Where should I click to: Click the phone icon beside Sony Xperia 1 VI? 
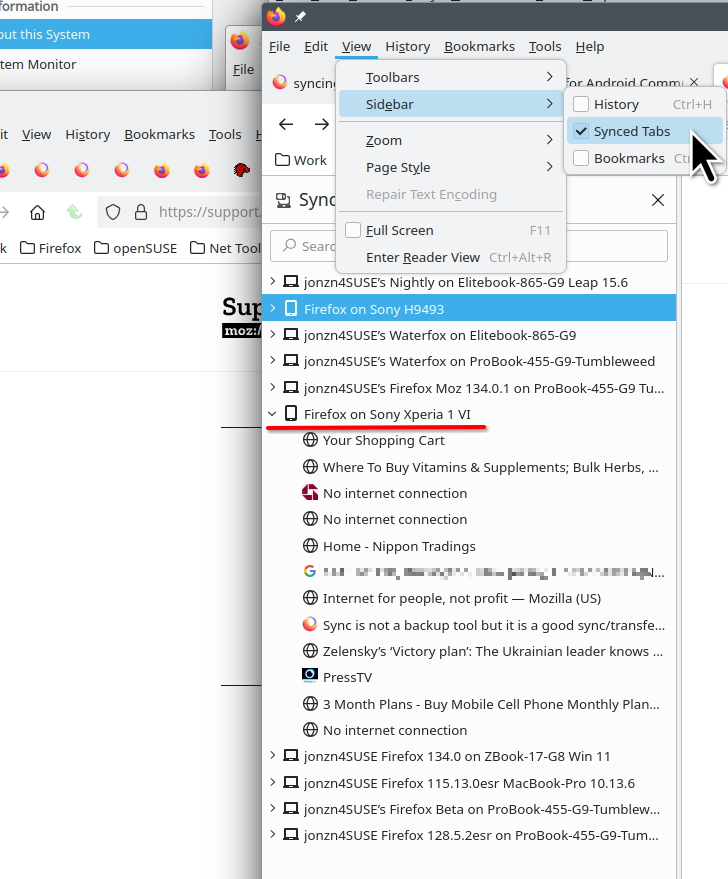coord(291,414)
